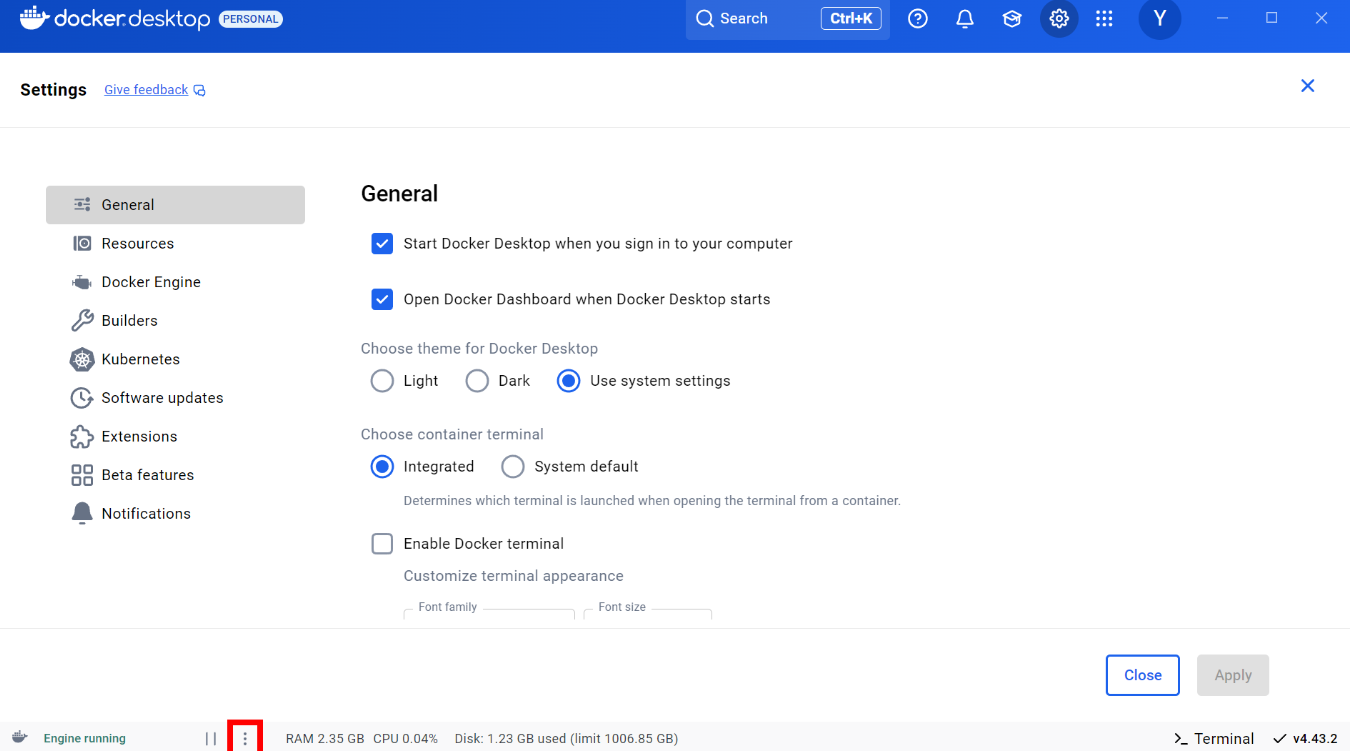The width and height of the screenshot is (1351, 755).
Task: Select System default terminal radio
Action: coord(513,467)
